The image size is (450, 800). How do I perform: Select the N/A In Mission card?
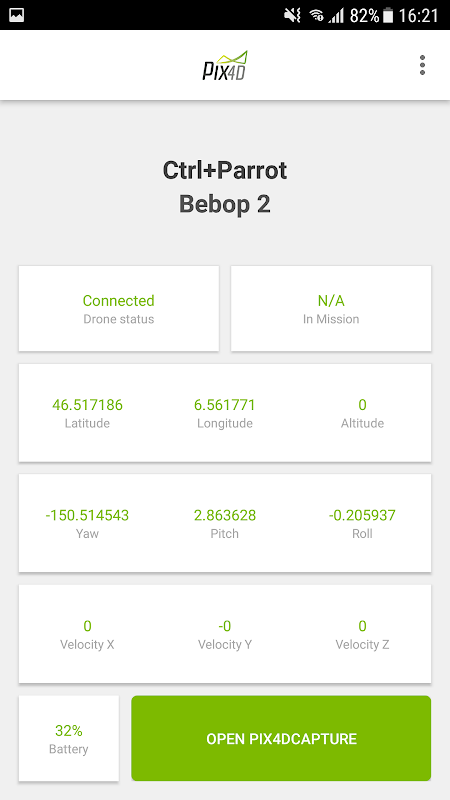[x=331, y=308]
